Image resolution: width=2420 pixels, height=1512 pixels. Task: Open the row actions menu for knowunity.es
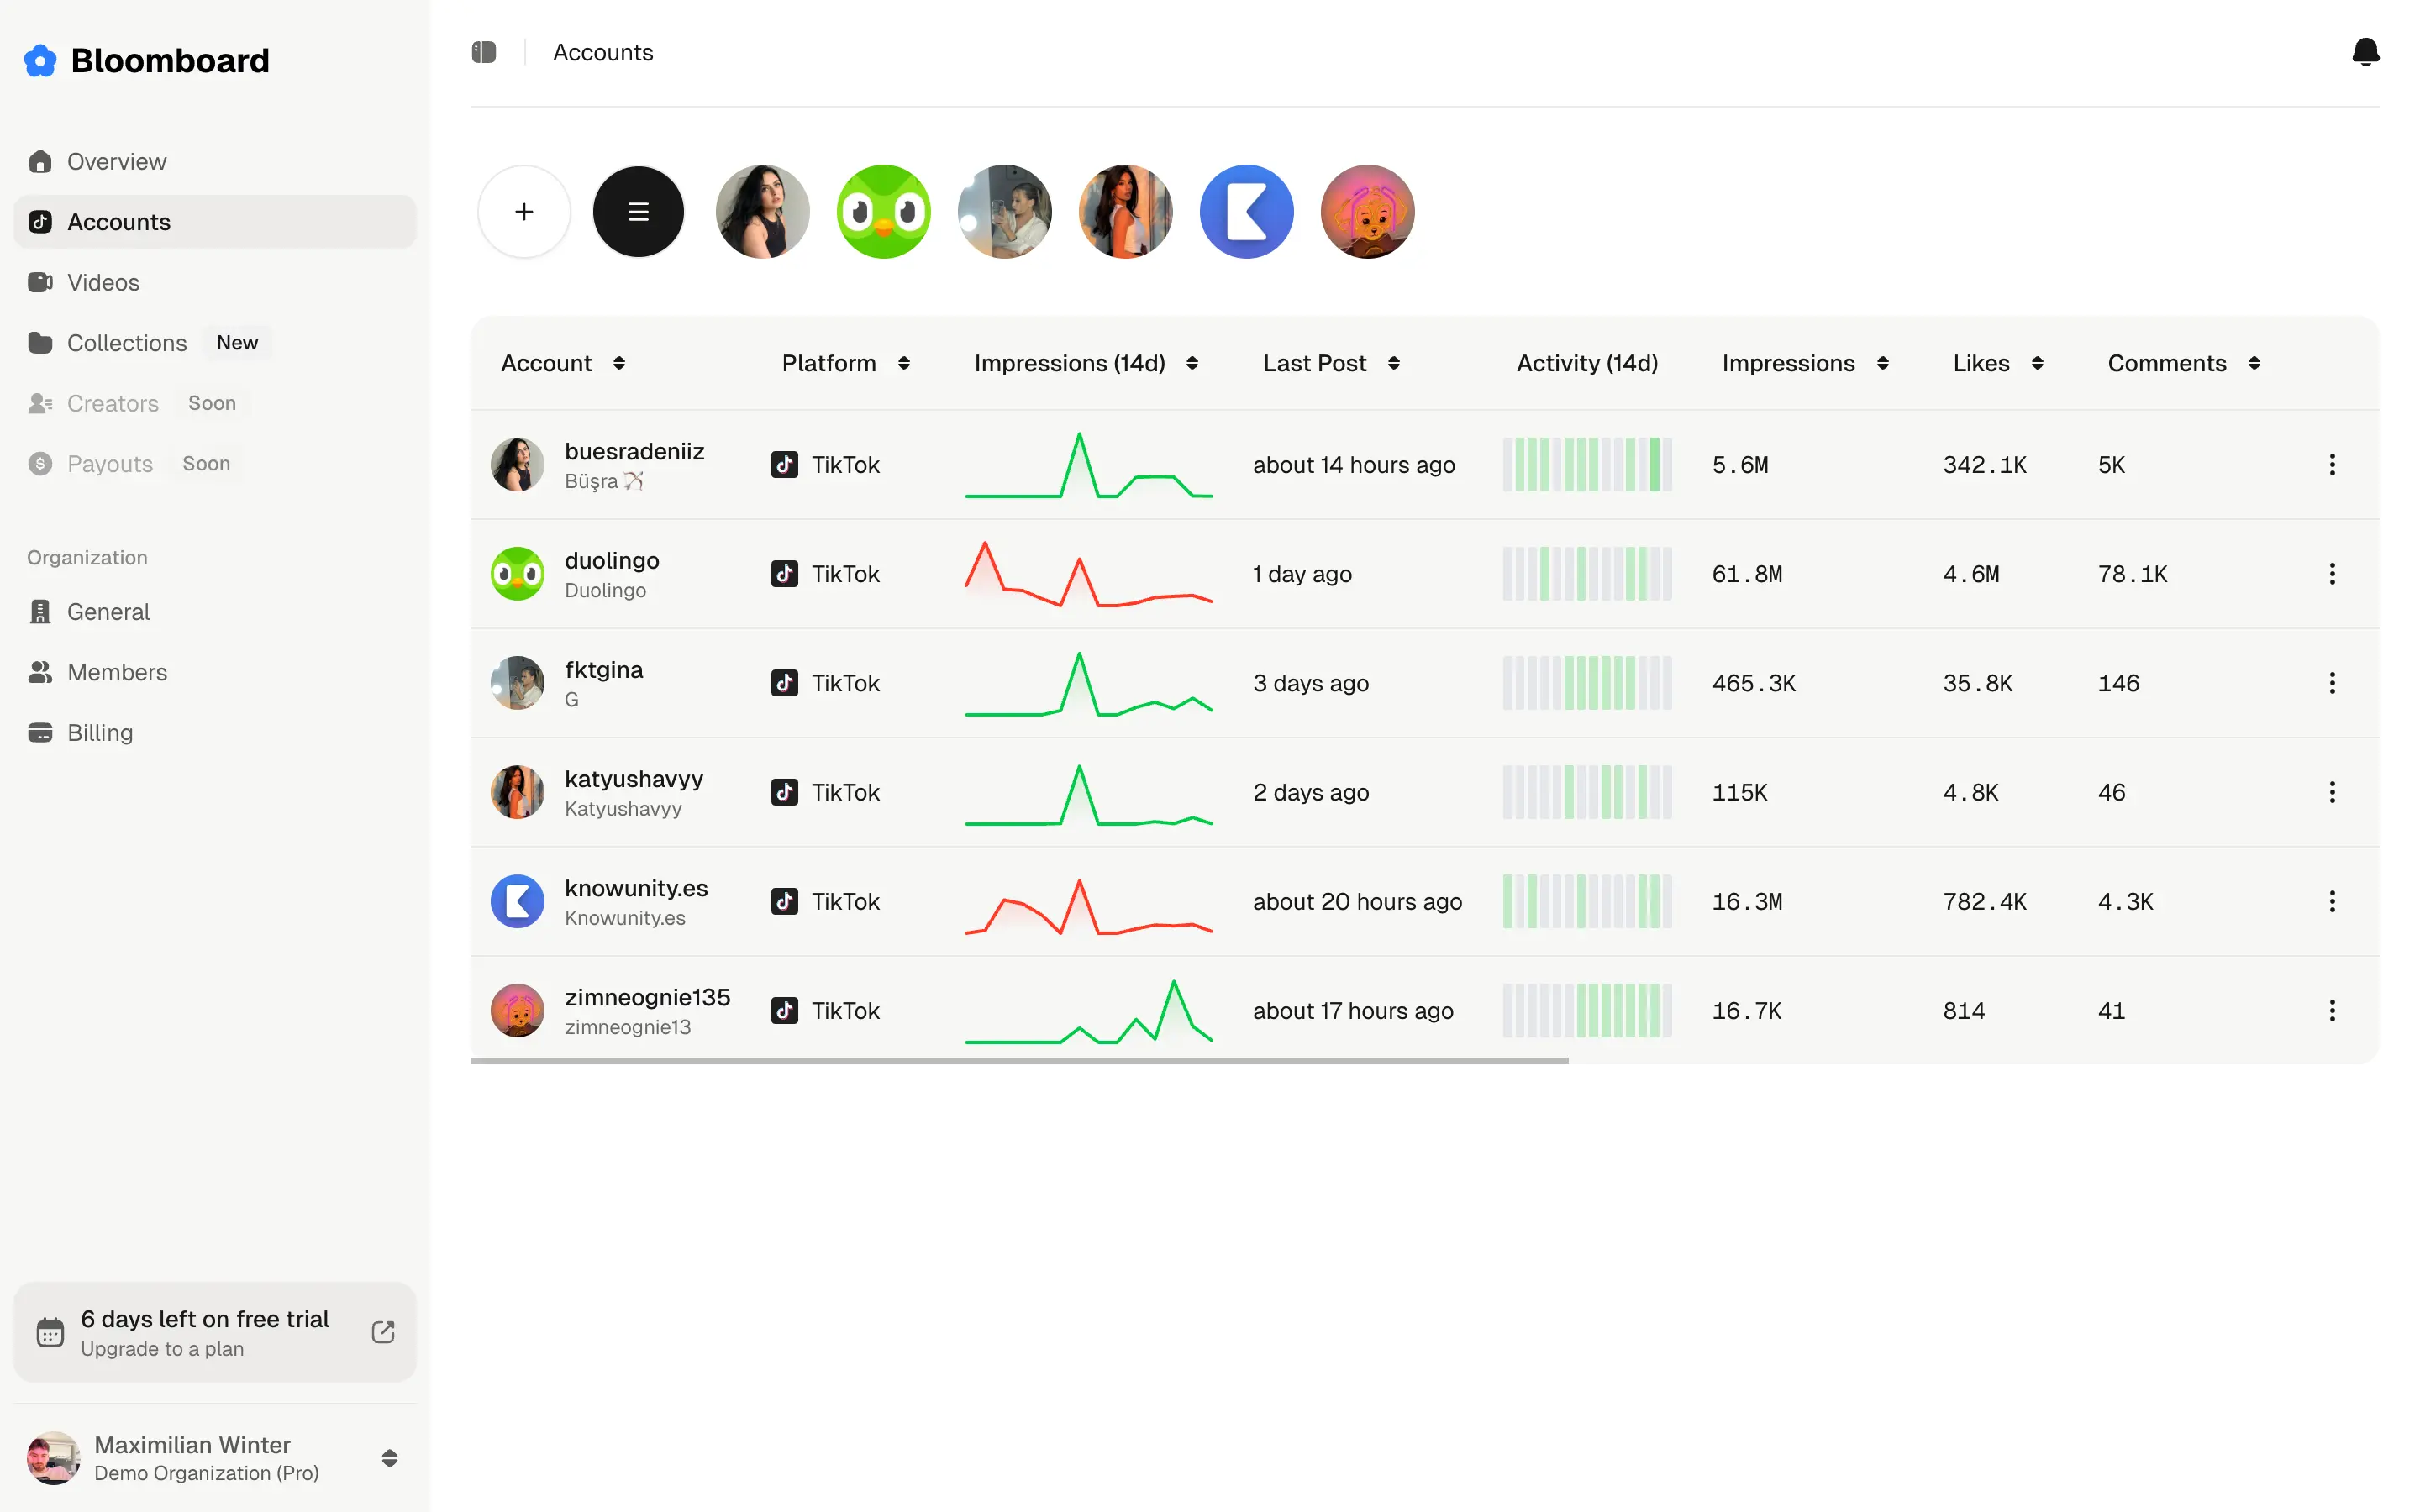pos(2332,901)
